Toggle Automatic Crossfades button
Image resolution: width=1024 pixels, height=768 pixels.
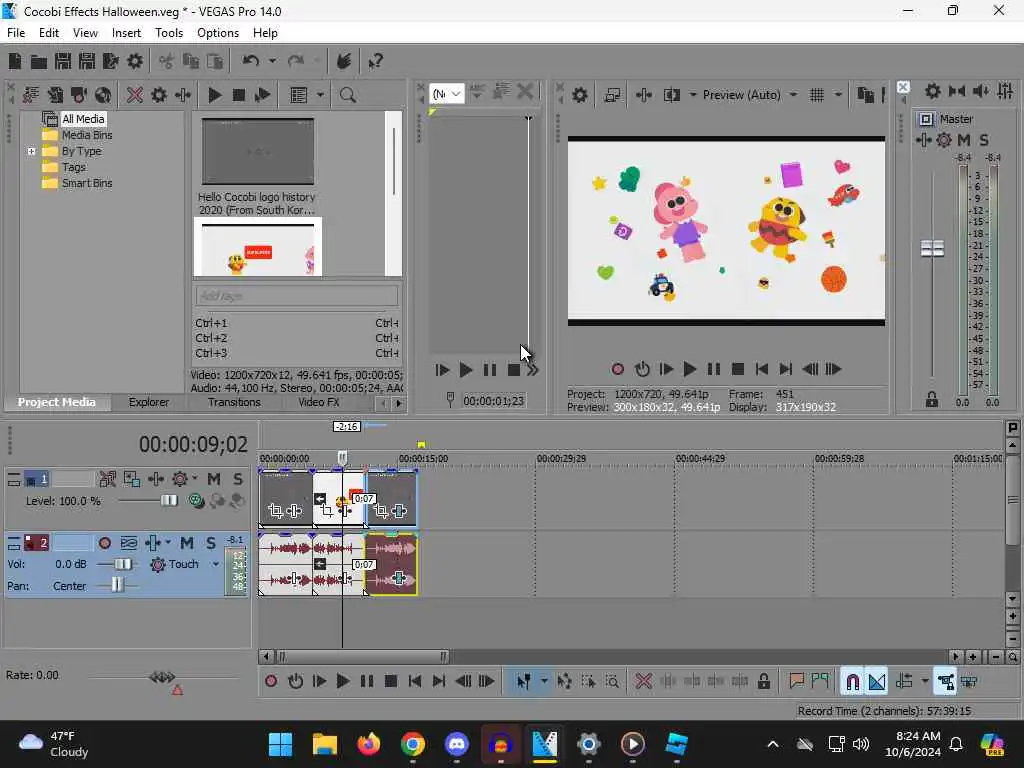(x=877, y=682)
